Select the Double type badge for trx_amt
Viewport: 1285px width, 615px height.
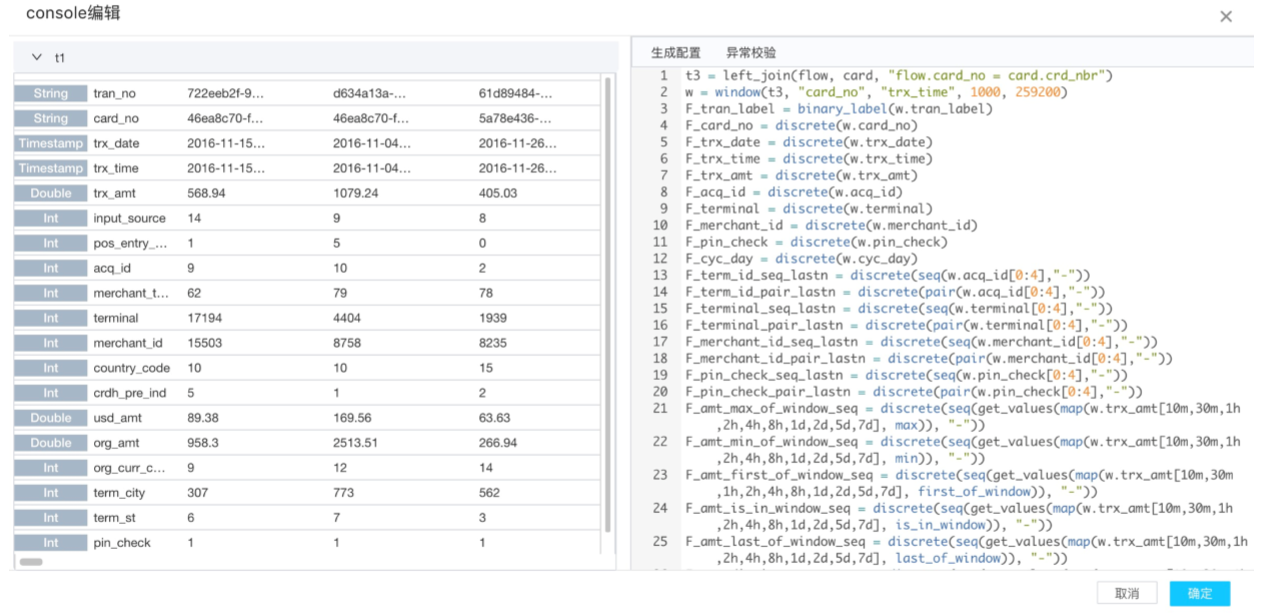(x=50, y=194)
